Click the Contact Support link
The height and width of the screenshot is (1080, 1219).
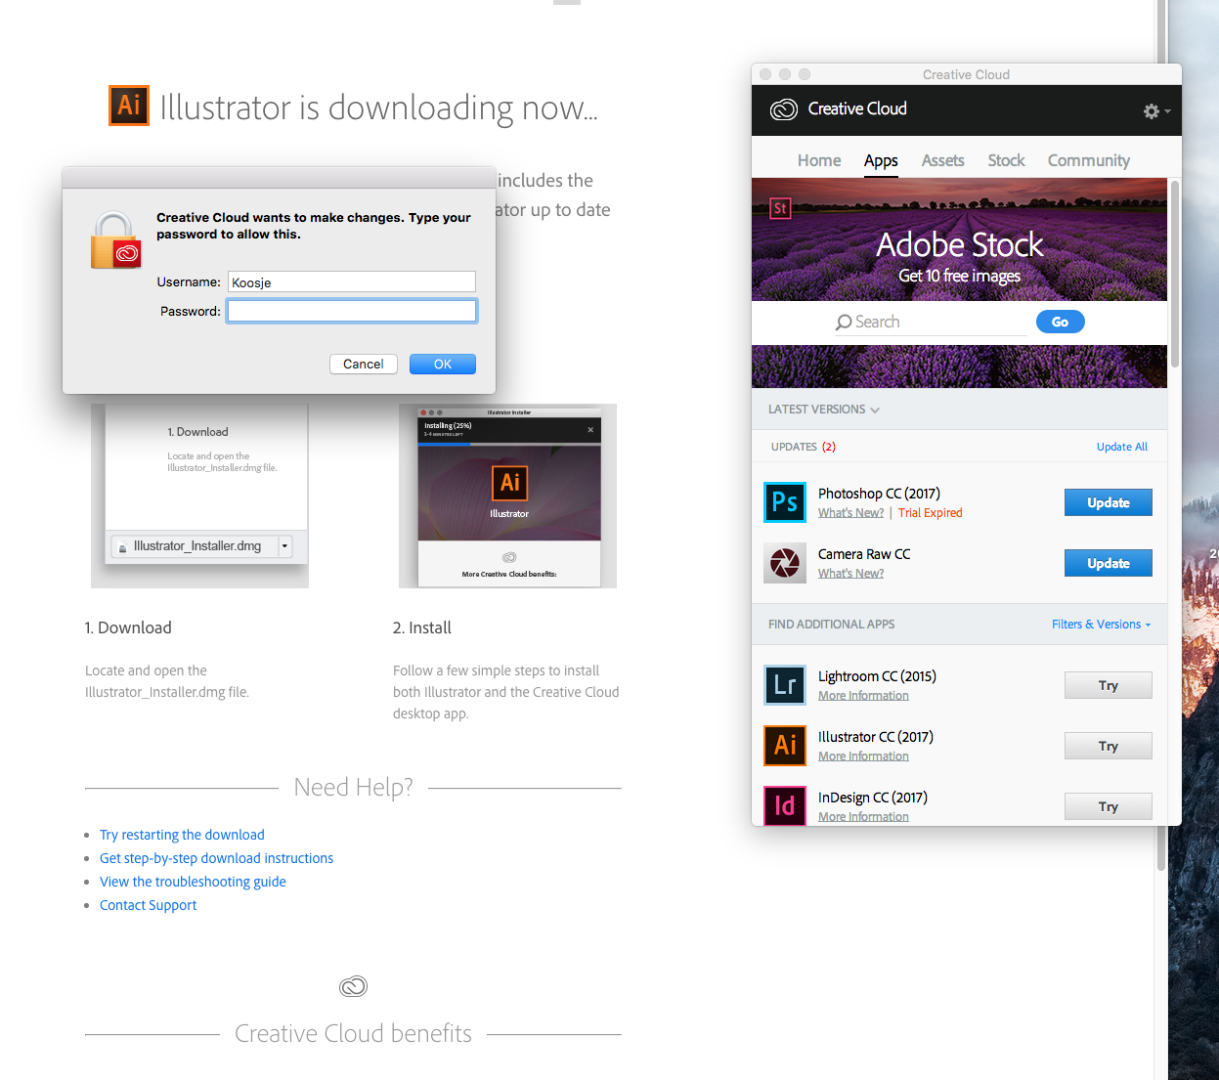pyautogui.click(x=148, y=905)
